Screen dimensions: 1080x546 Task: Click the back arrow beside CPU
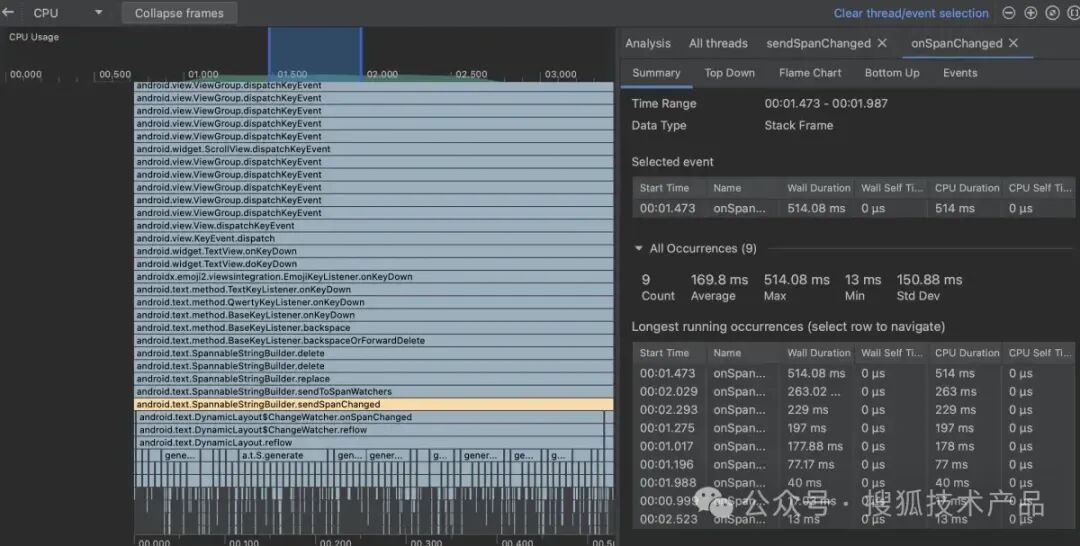(8, 12)
